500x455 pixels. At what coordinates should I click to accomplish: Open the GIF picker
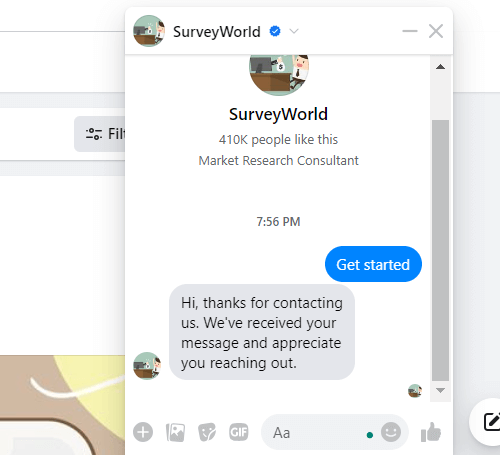click(x=239, y=432)
